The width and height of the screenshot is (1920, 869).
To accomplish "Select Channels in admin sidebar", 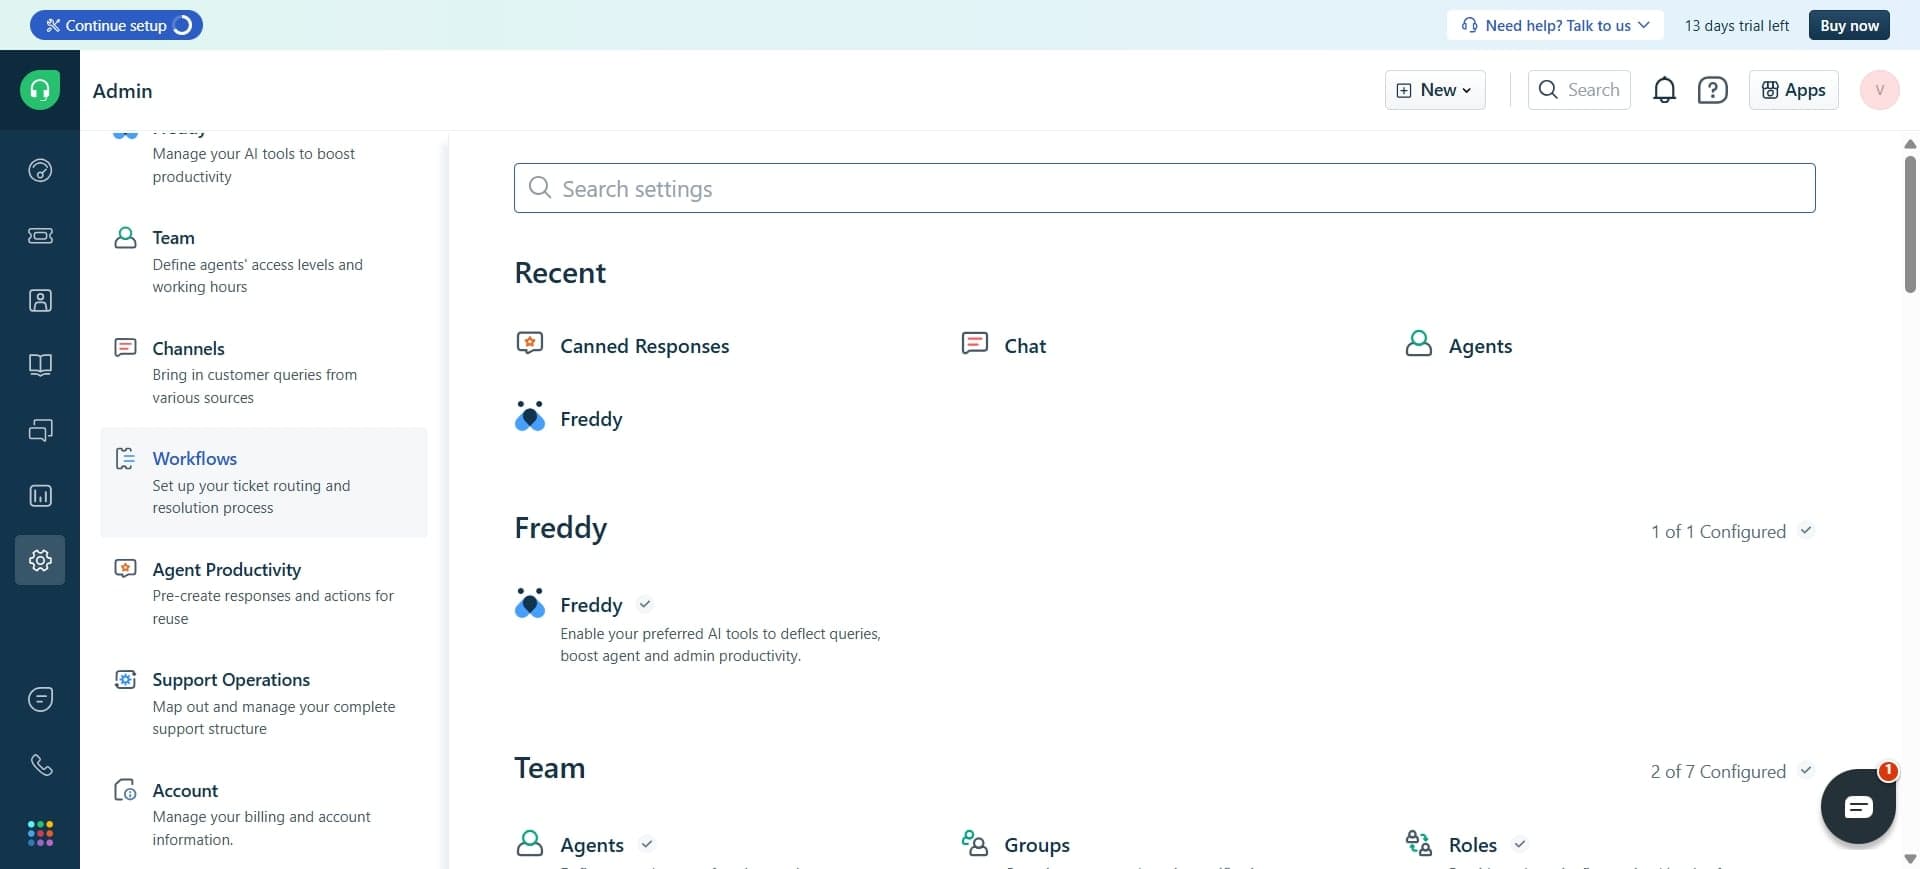I will tap(188, 349).
